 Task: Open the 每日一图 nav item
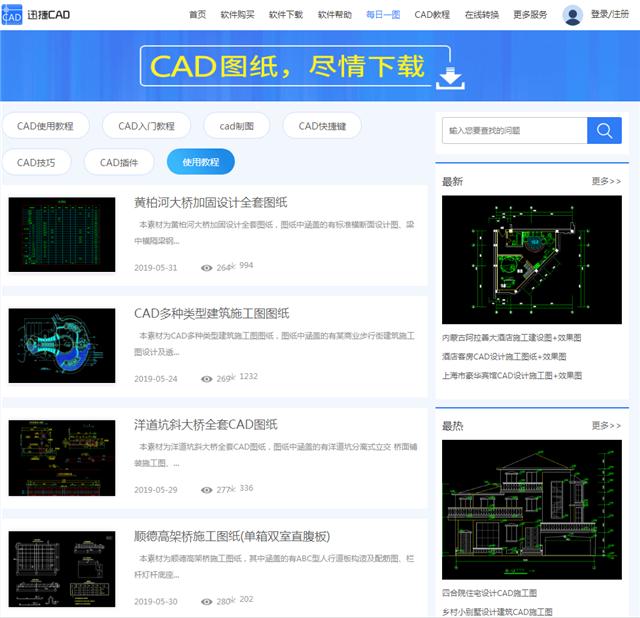(x=383, y=15)
